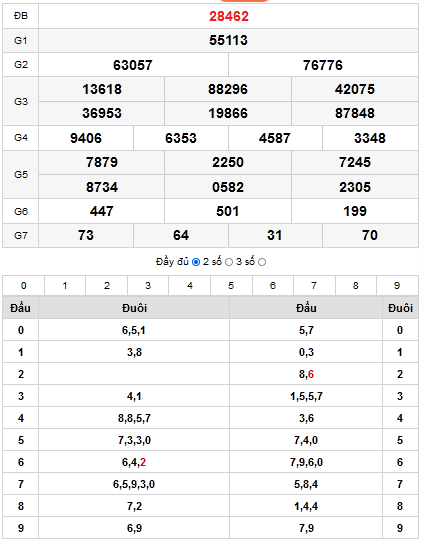Click the special prize number 28462
The image size is (424, 544).
pos(229,16)
